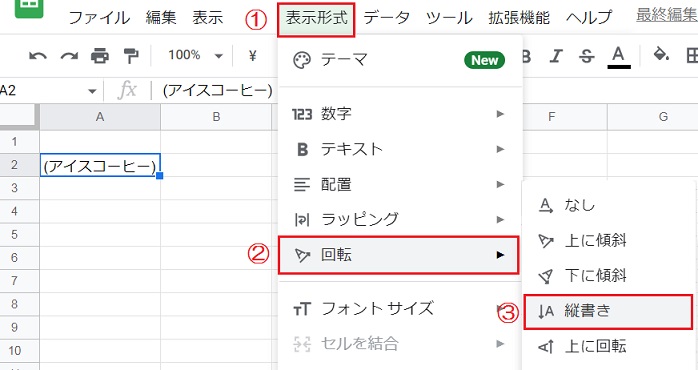
Task: Choose テーマ in the format menu
Action: (x=399, y=60)
